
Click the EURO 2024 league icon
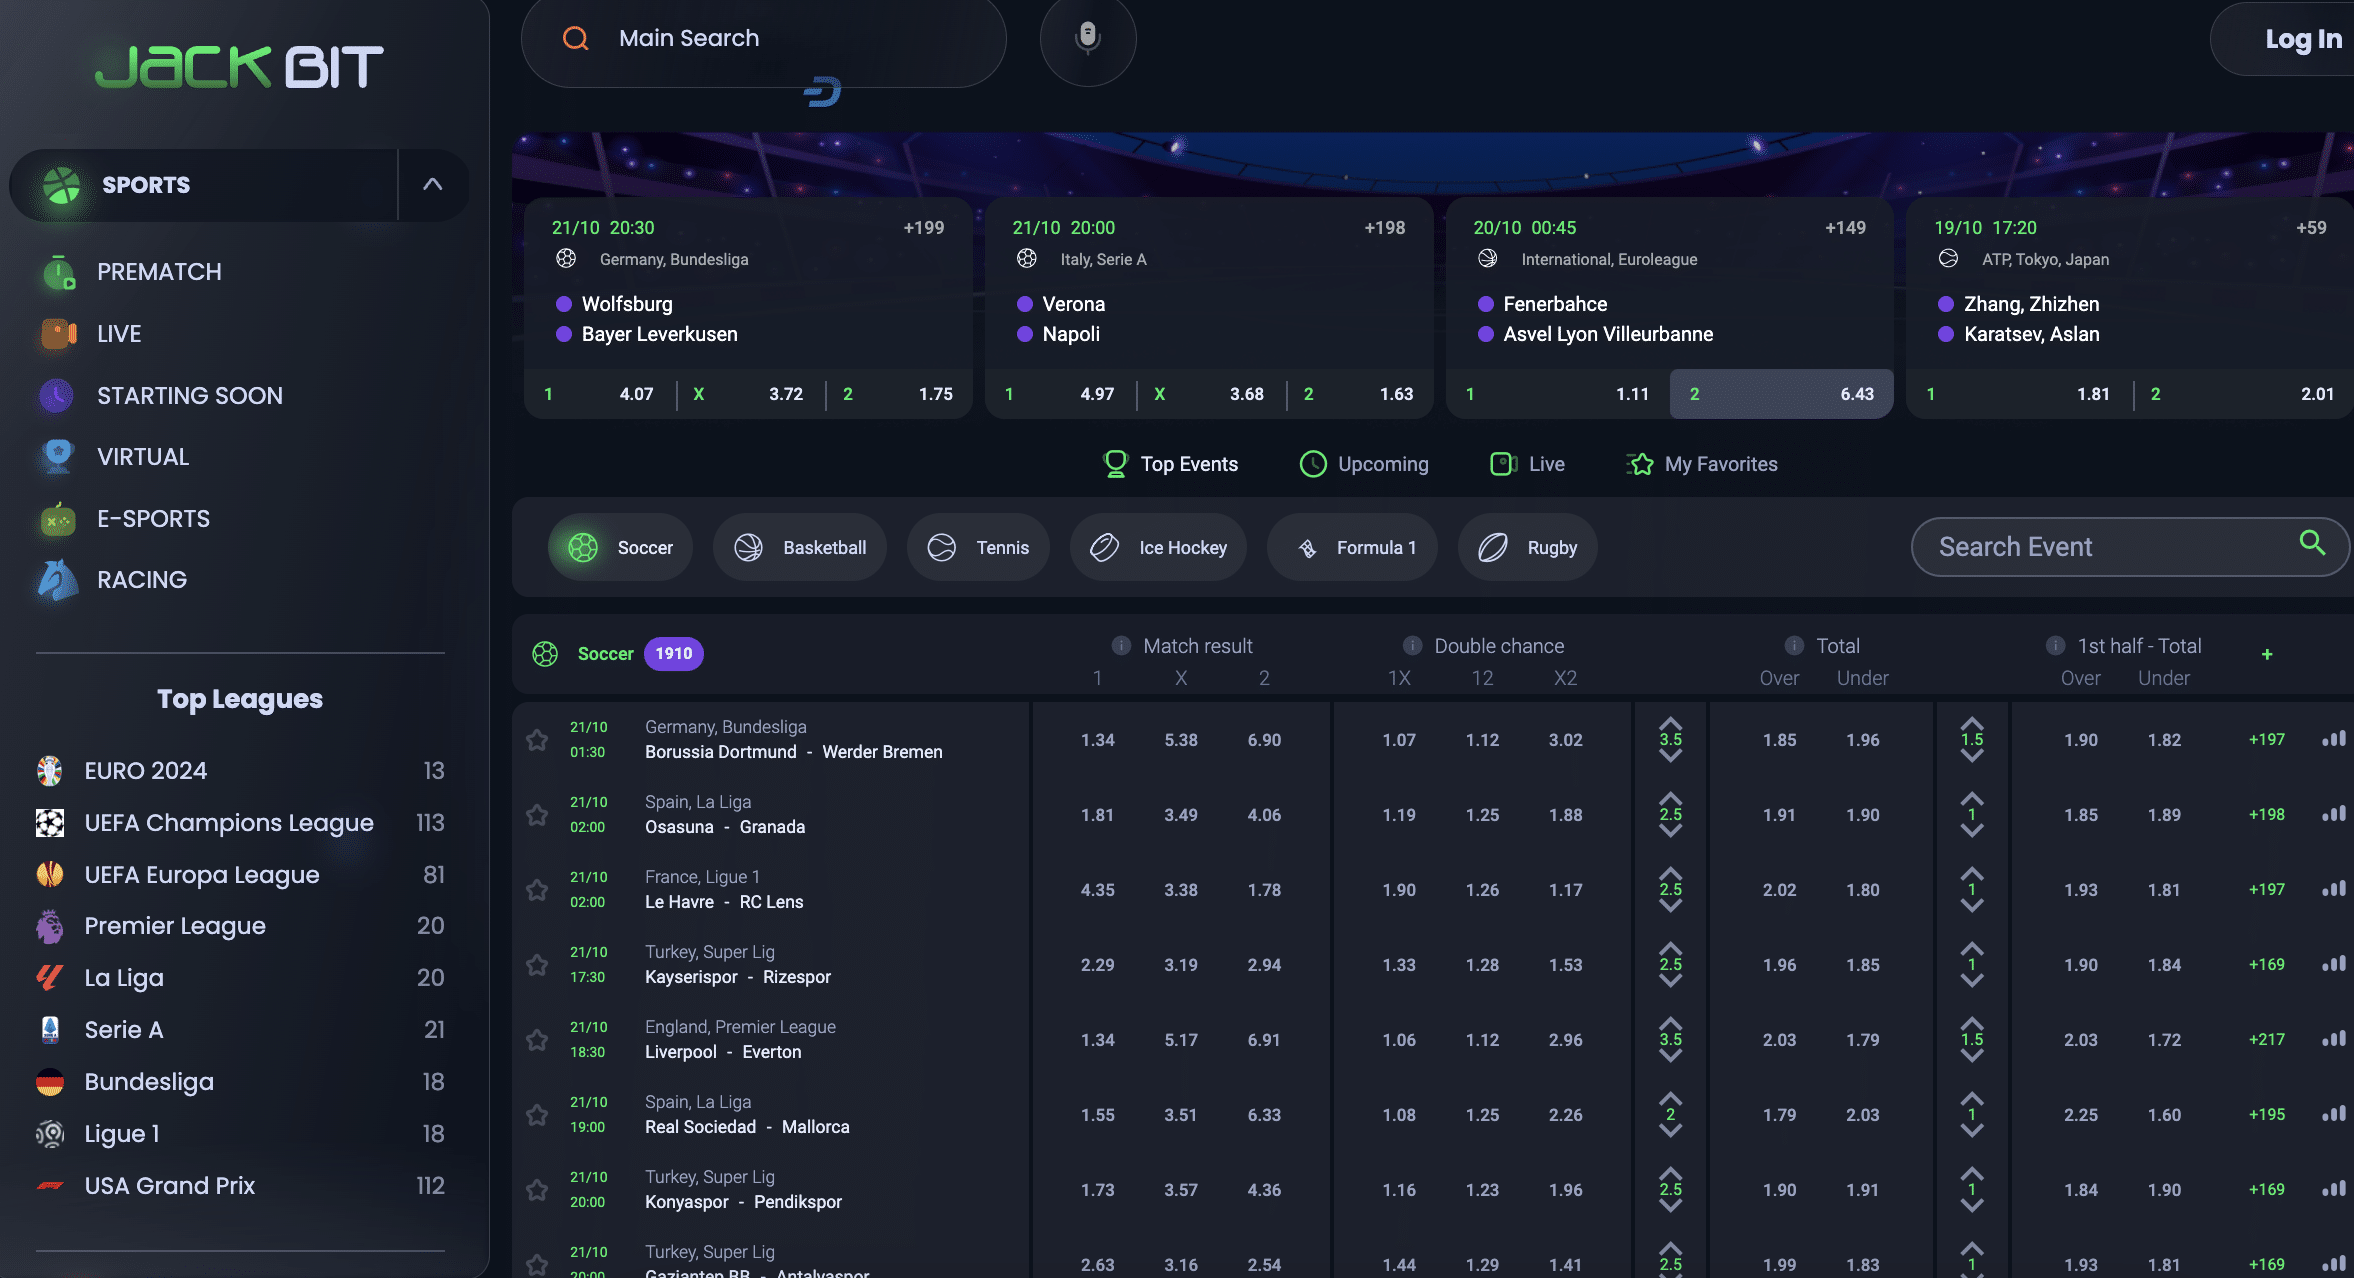(x=50, y=771)
